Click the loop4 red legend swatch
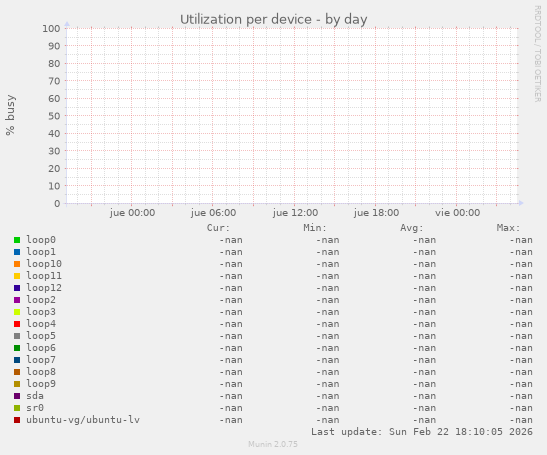Viewport: 547px width, 455px height. 17,324
